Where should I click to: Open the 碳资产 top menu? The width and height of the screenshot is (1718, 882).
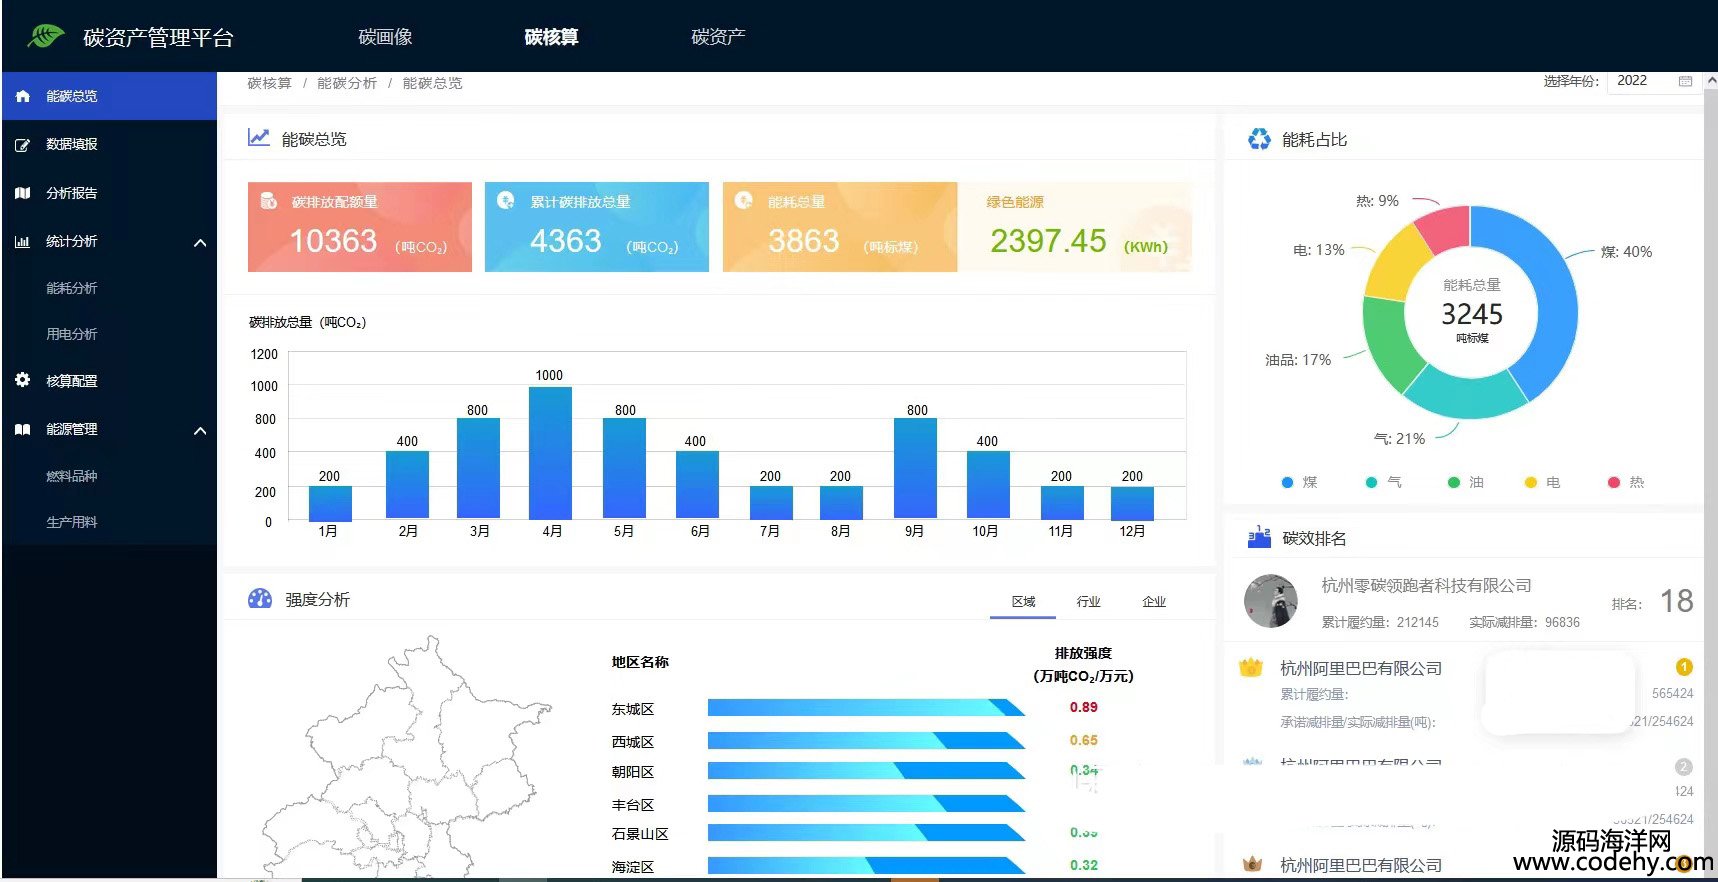tap(718, 37)
